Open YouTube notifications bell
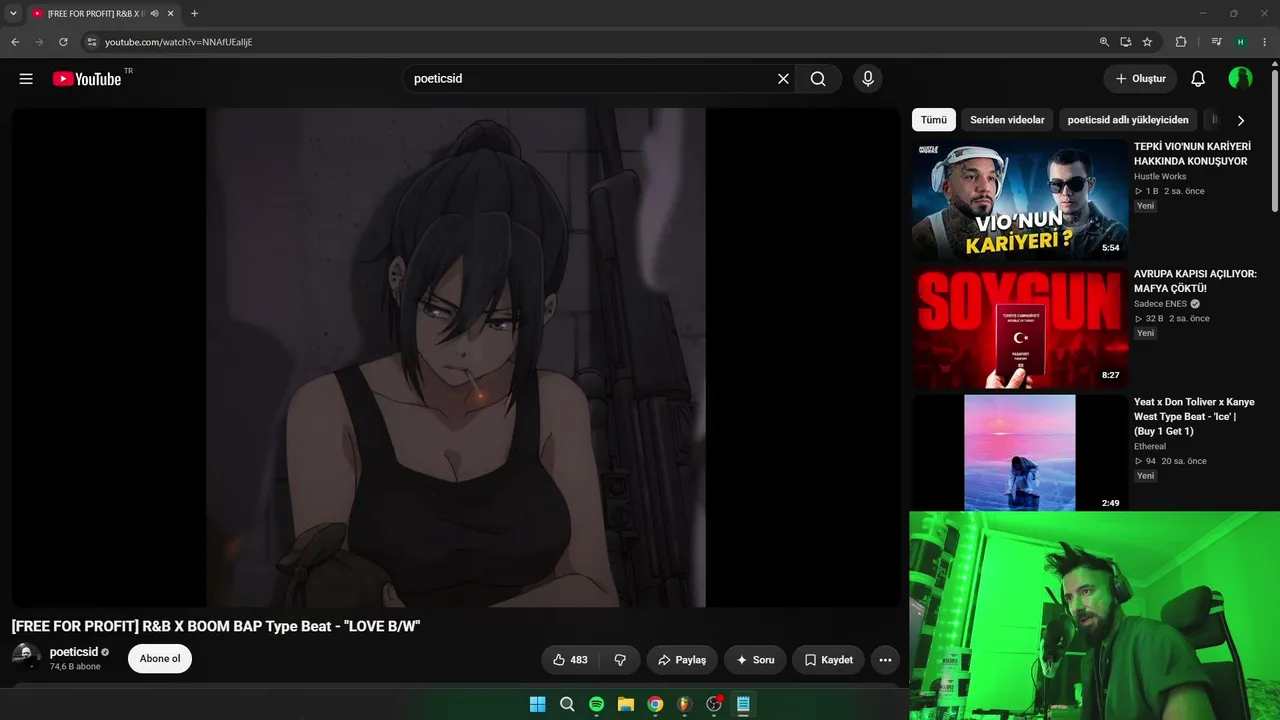Screen dimensions: 1280x720 pyautogui.click(x=1198, y=79)
